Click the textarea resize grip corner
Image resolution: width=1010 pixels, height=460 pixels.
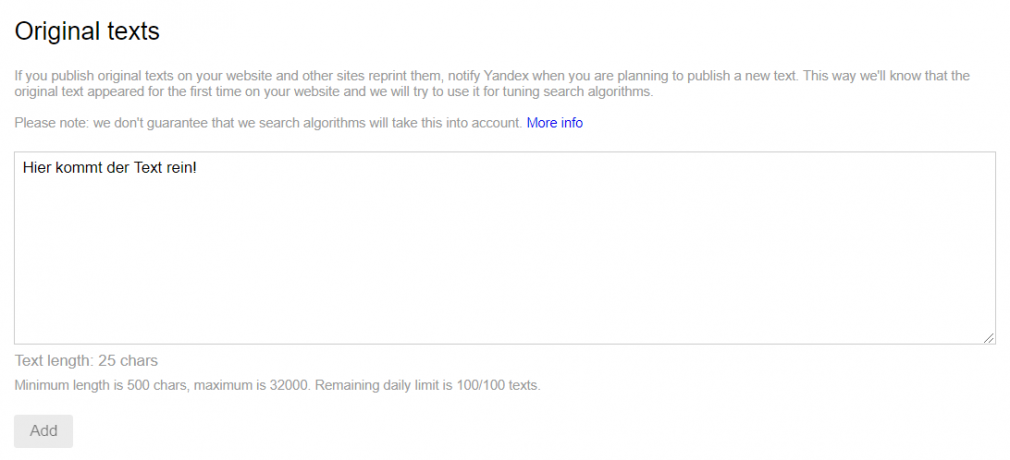click(x=989, y=338)
